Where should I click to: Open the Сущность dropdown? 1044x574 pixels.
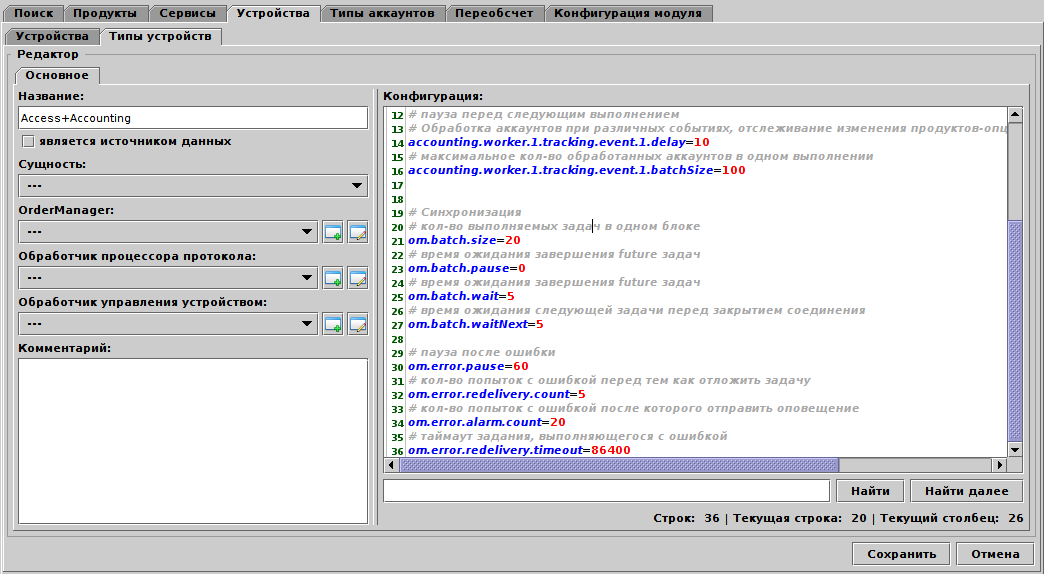tap(193, 186)
